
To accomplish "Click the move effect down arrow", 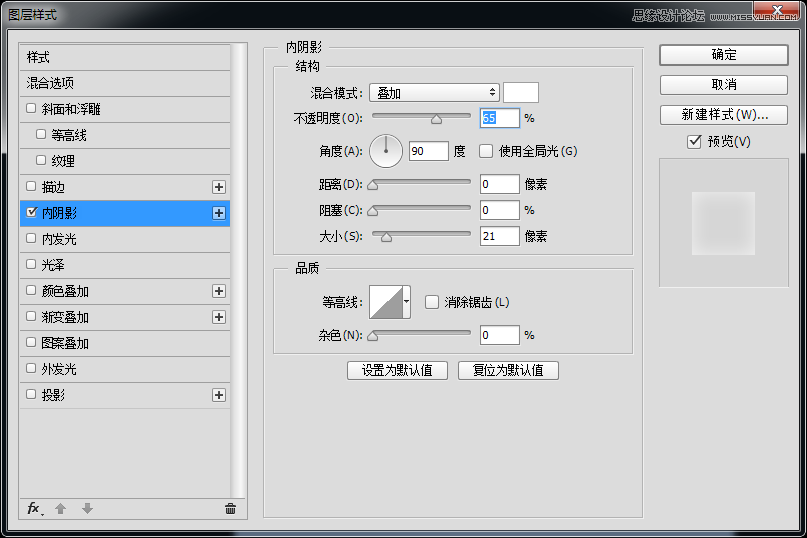I will (x=87, y=509).
